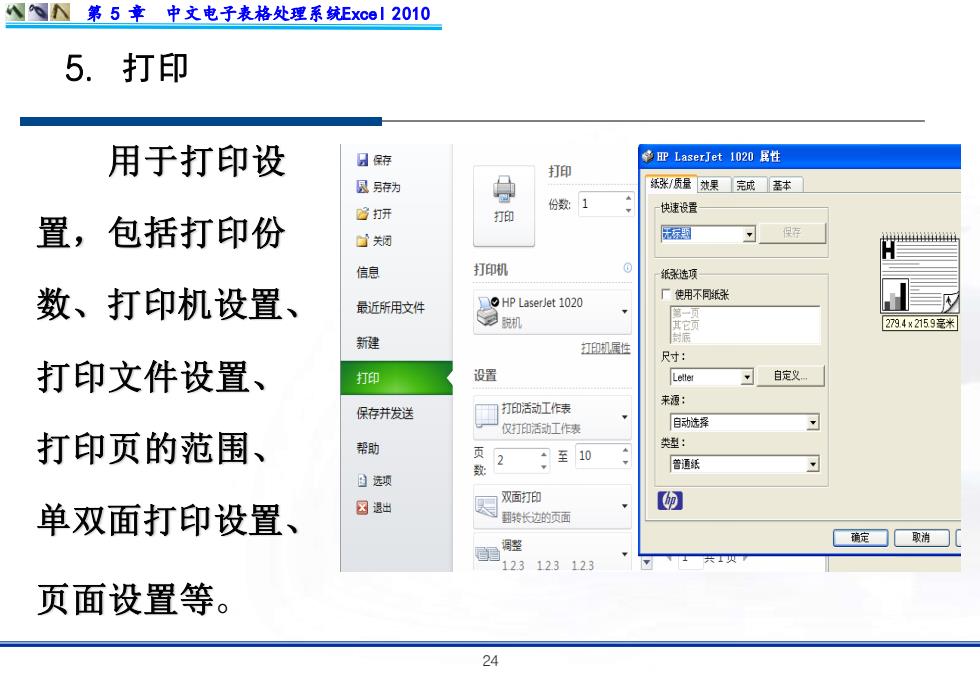
Task: Open the 双面打印 dropdown
Action: tap(624, 506)
